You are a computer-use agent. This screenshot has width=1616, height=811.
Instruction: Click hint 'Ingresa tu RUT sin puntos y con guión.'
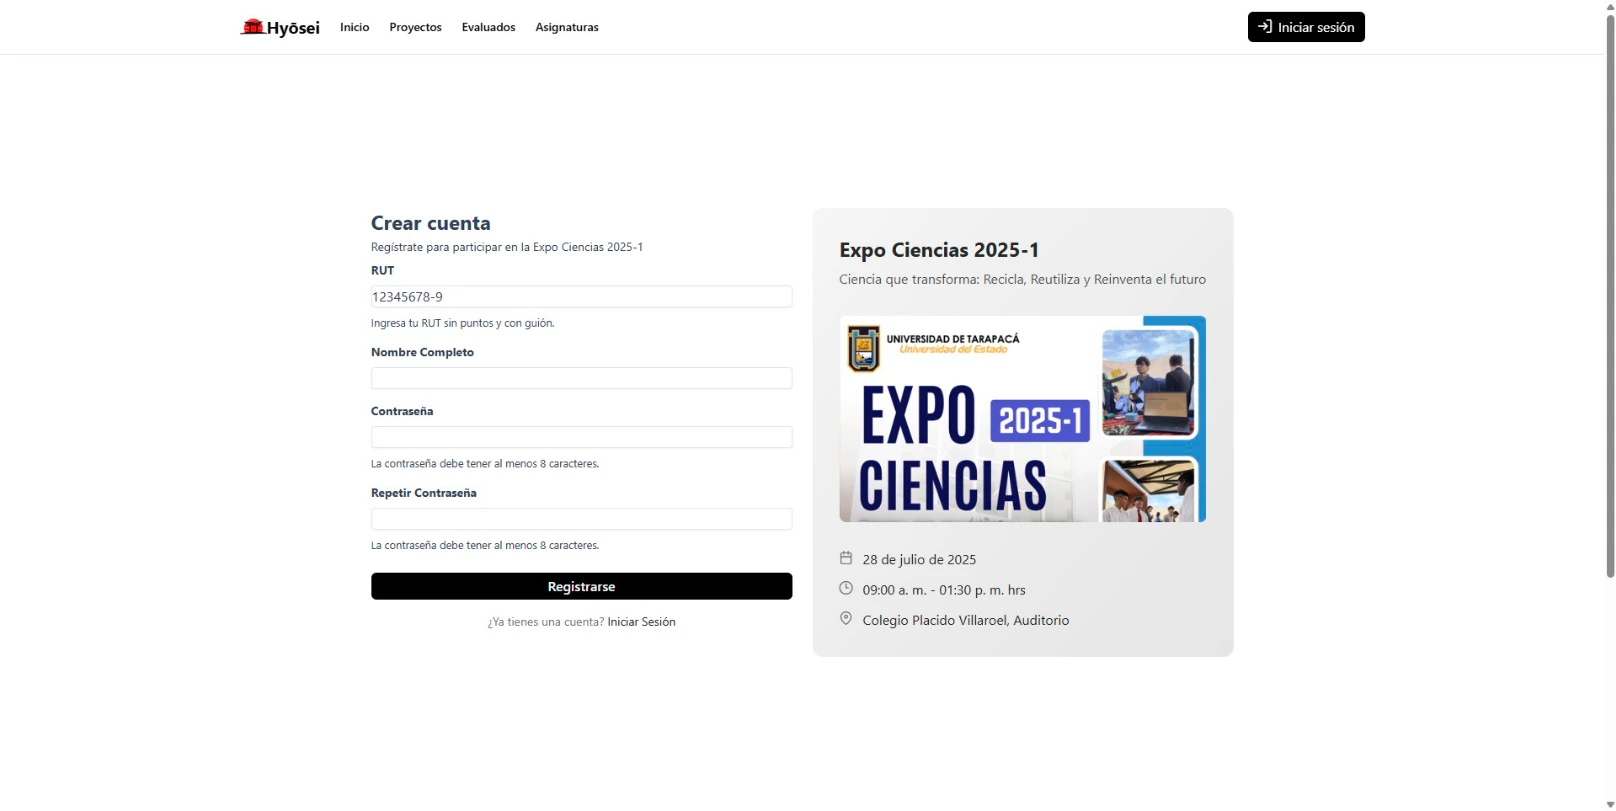point(462,323)
